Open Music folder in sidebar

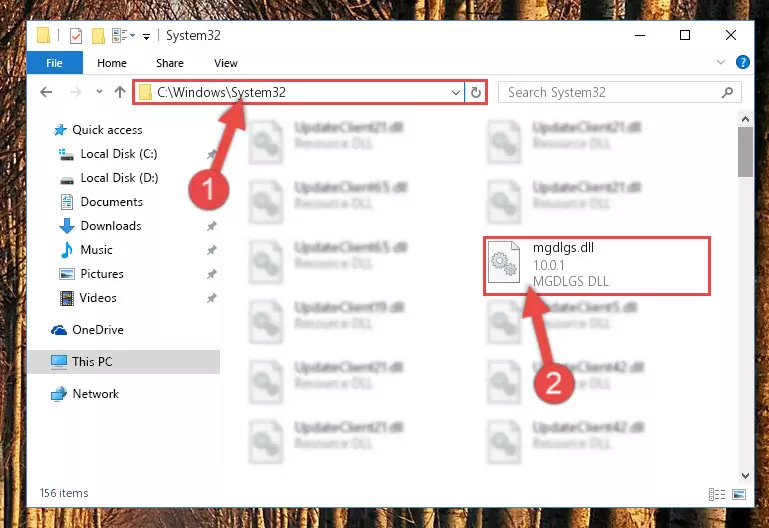(86, 250)
